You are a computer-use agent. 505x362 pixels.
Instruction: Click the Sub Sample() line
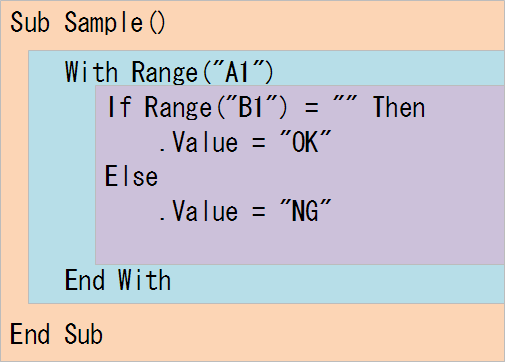(x=88, y=22)
